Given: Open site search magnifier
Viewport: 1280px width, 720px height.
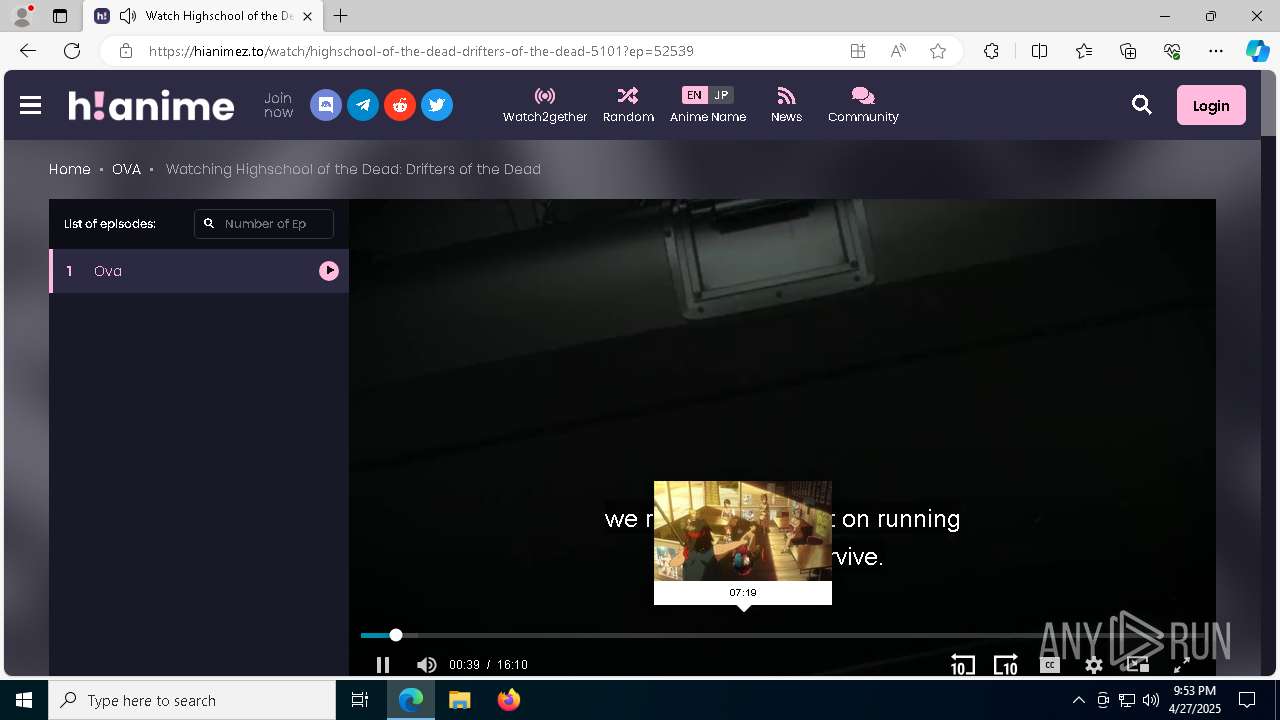Looking at the screenshot, I should pos(1141,105).
